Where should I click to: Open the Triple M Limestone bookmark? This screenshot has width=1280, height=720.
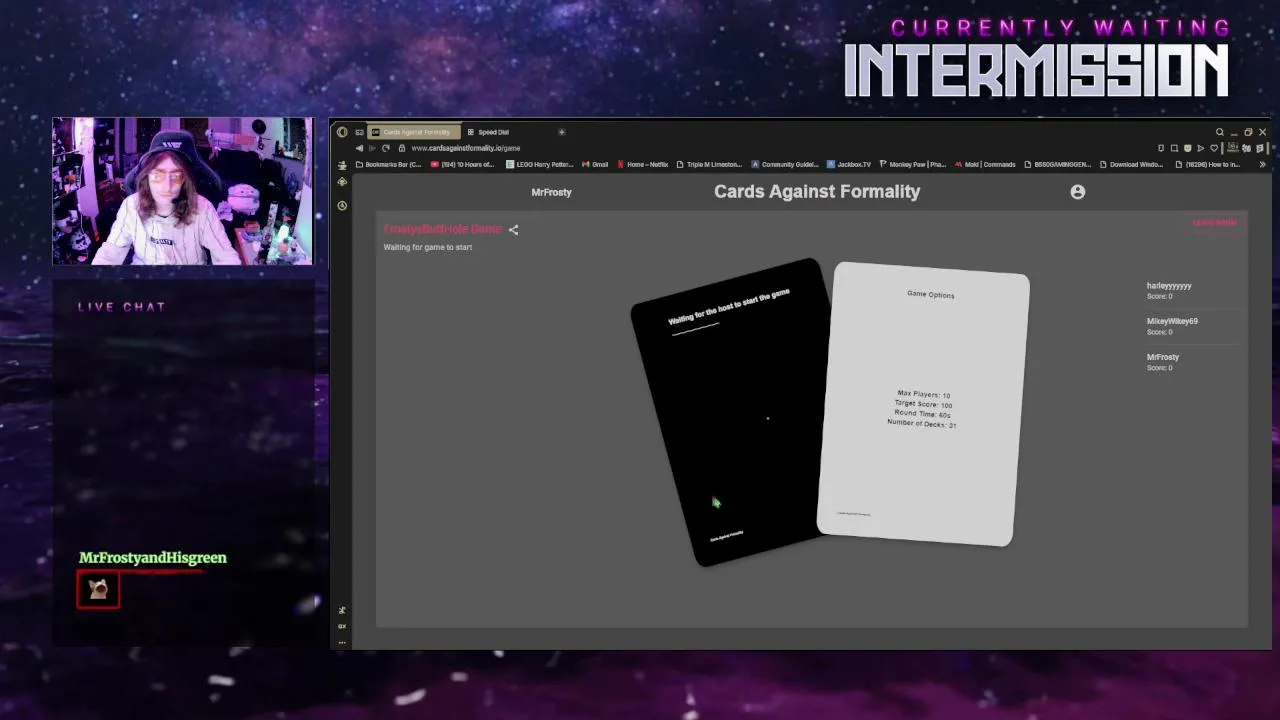(x=709, y=164)
